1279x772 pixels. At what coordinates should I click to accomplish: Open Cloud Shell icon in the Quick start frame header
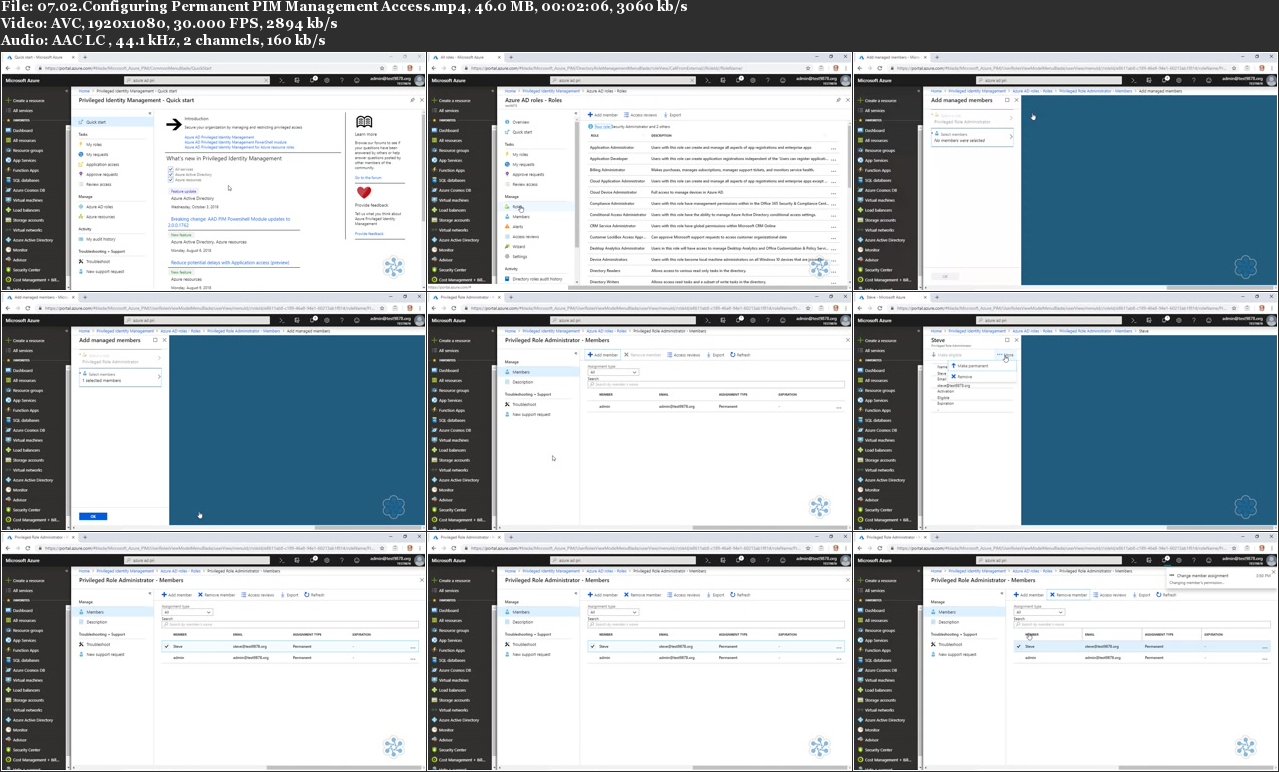tap(282, 80)
